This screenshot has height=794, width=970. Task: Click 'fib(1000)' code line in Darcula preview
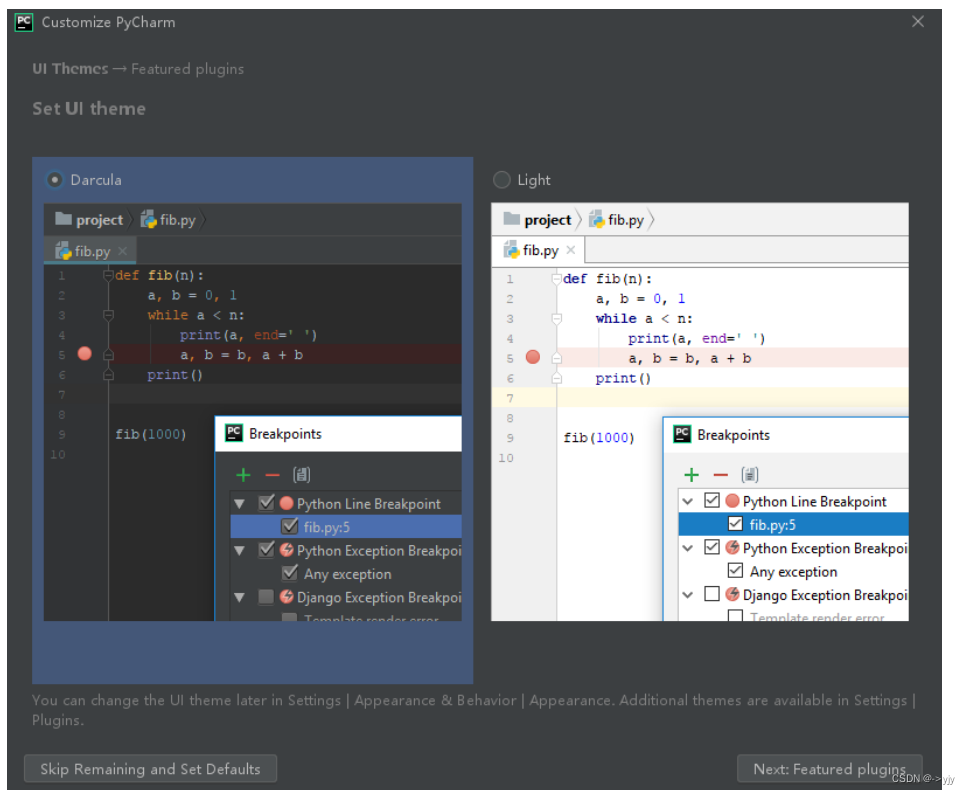pyautogui.click(x=150, y=434)
